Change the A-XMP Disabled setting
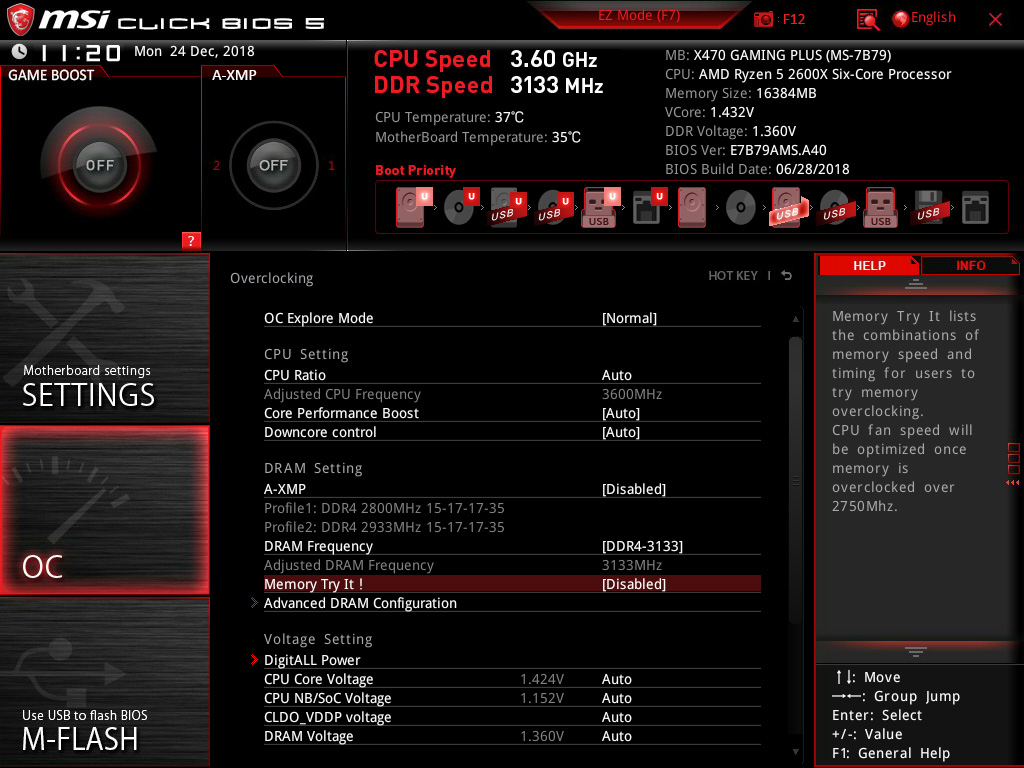 pyautogui.click(x=634, y=489)
